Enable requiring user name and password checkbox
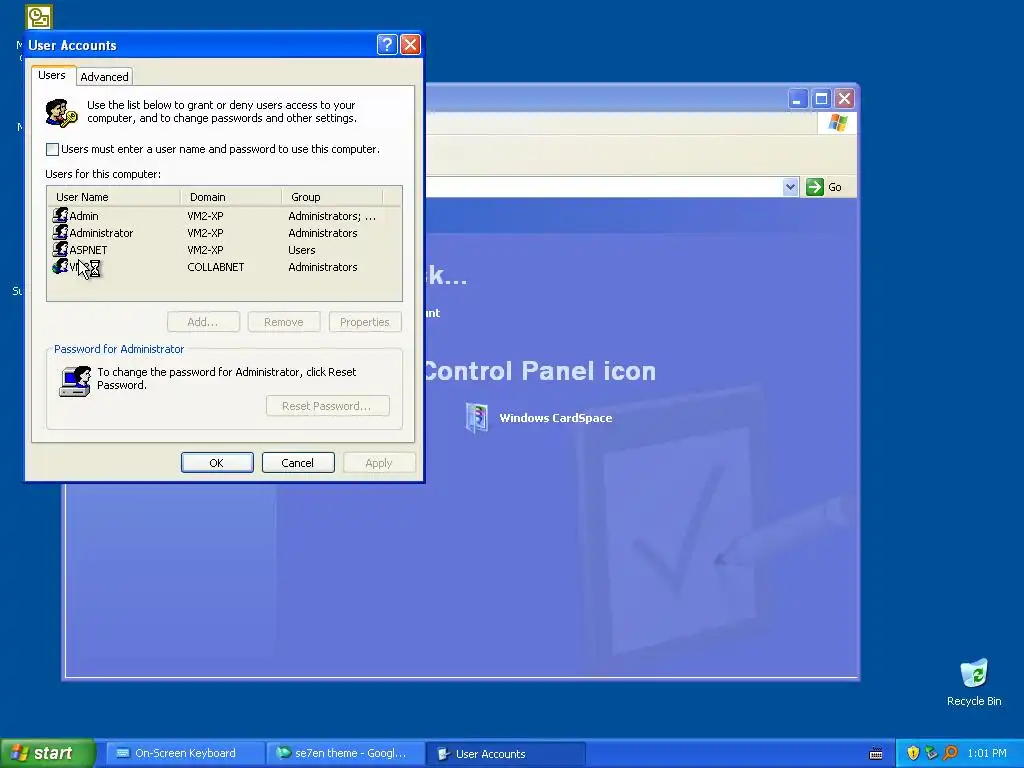Image resolution: width=1024 pixels, height=768 pixels. (x=52, y=150)
